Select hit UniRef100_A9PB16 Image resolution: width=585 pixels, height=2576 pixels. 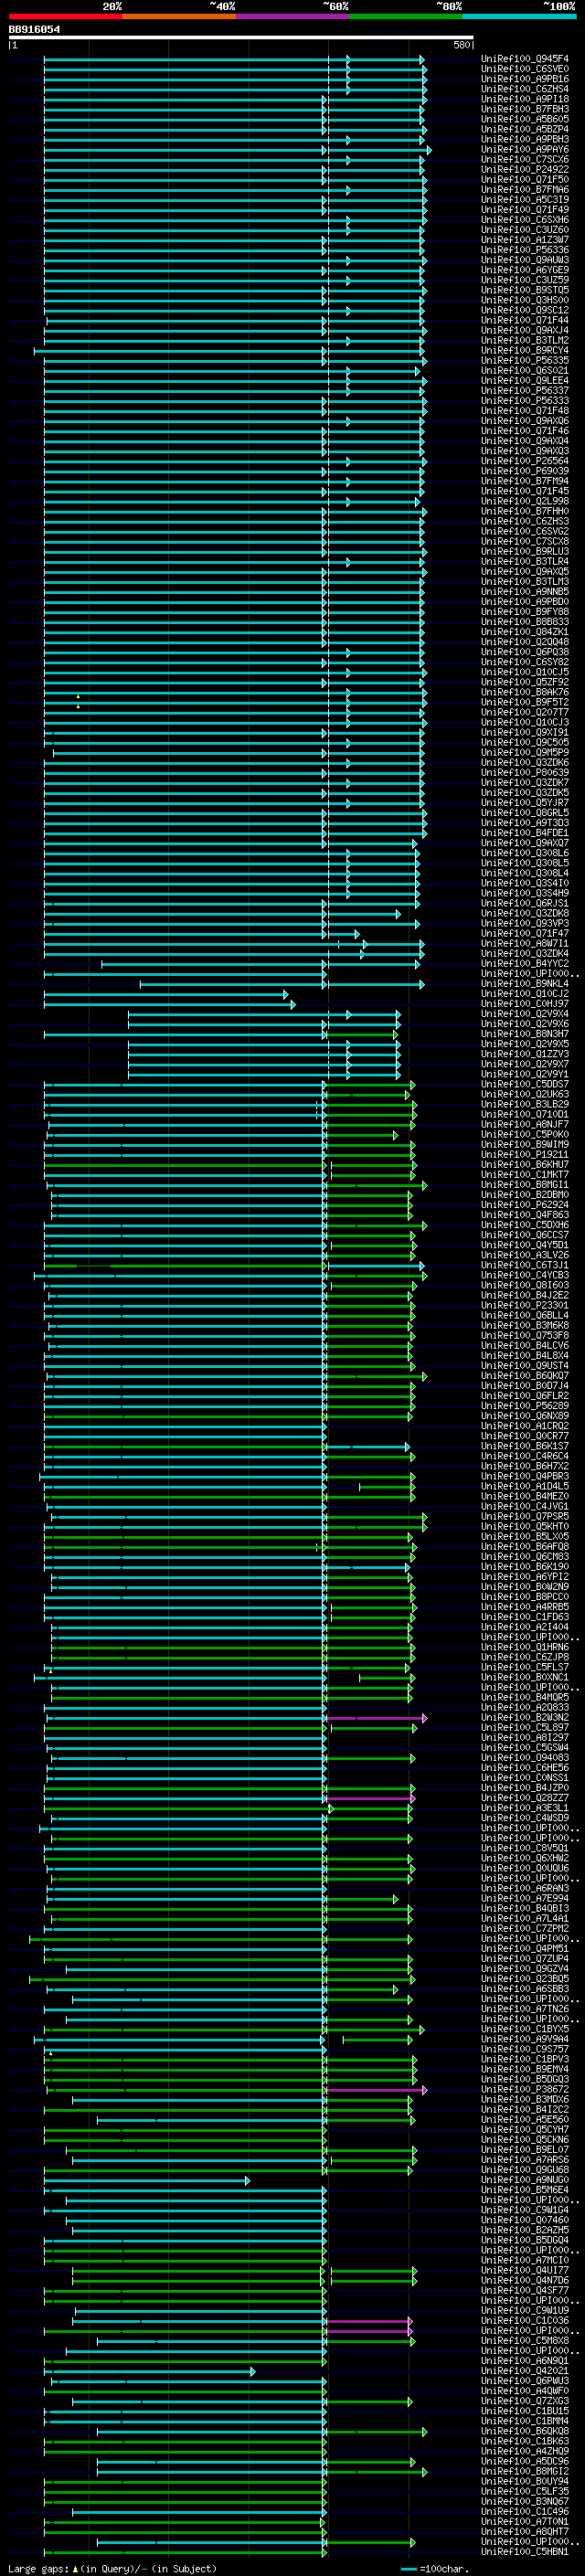point(525,79)
